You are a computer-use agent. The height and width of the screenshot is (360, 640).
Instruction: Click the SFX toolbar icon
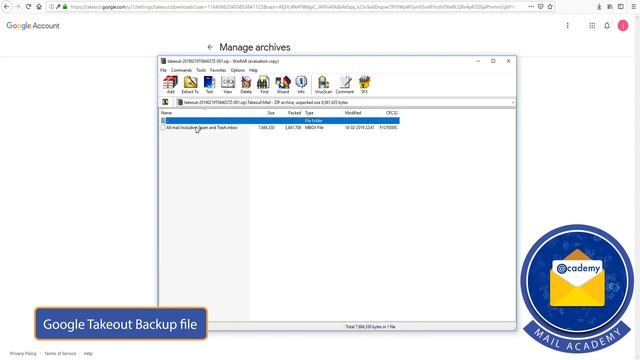point(364,84)
